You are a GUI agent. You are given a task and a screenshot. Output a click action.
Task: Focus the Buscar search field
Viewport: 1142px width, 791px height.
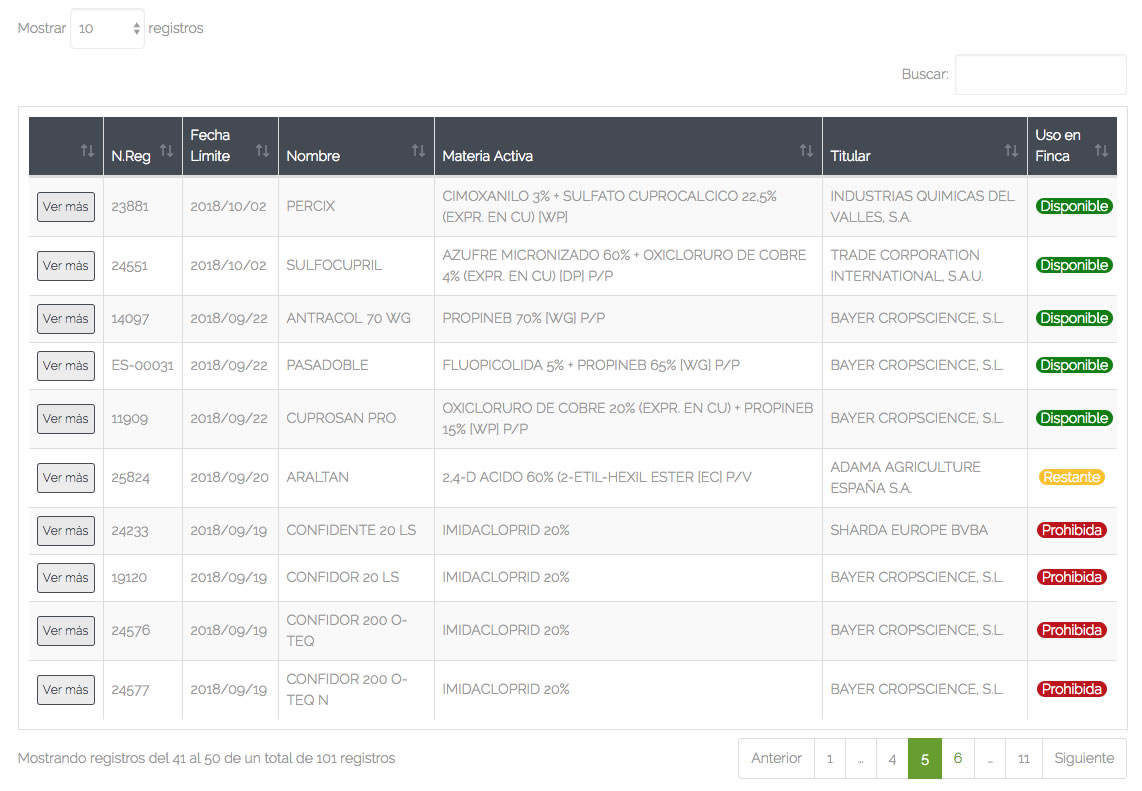[x=1041, y=74]
